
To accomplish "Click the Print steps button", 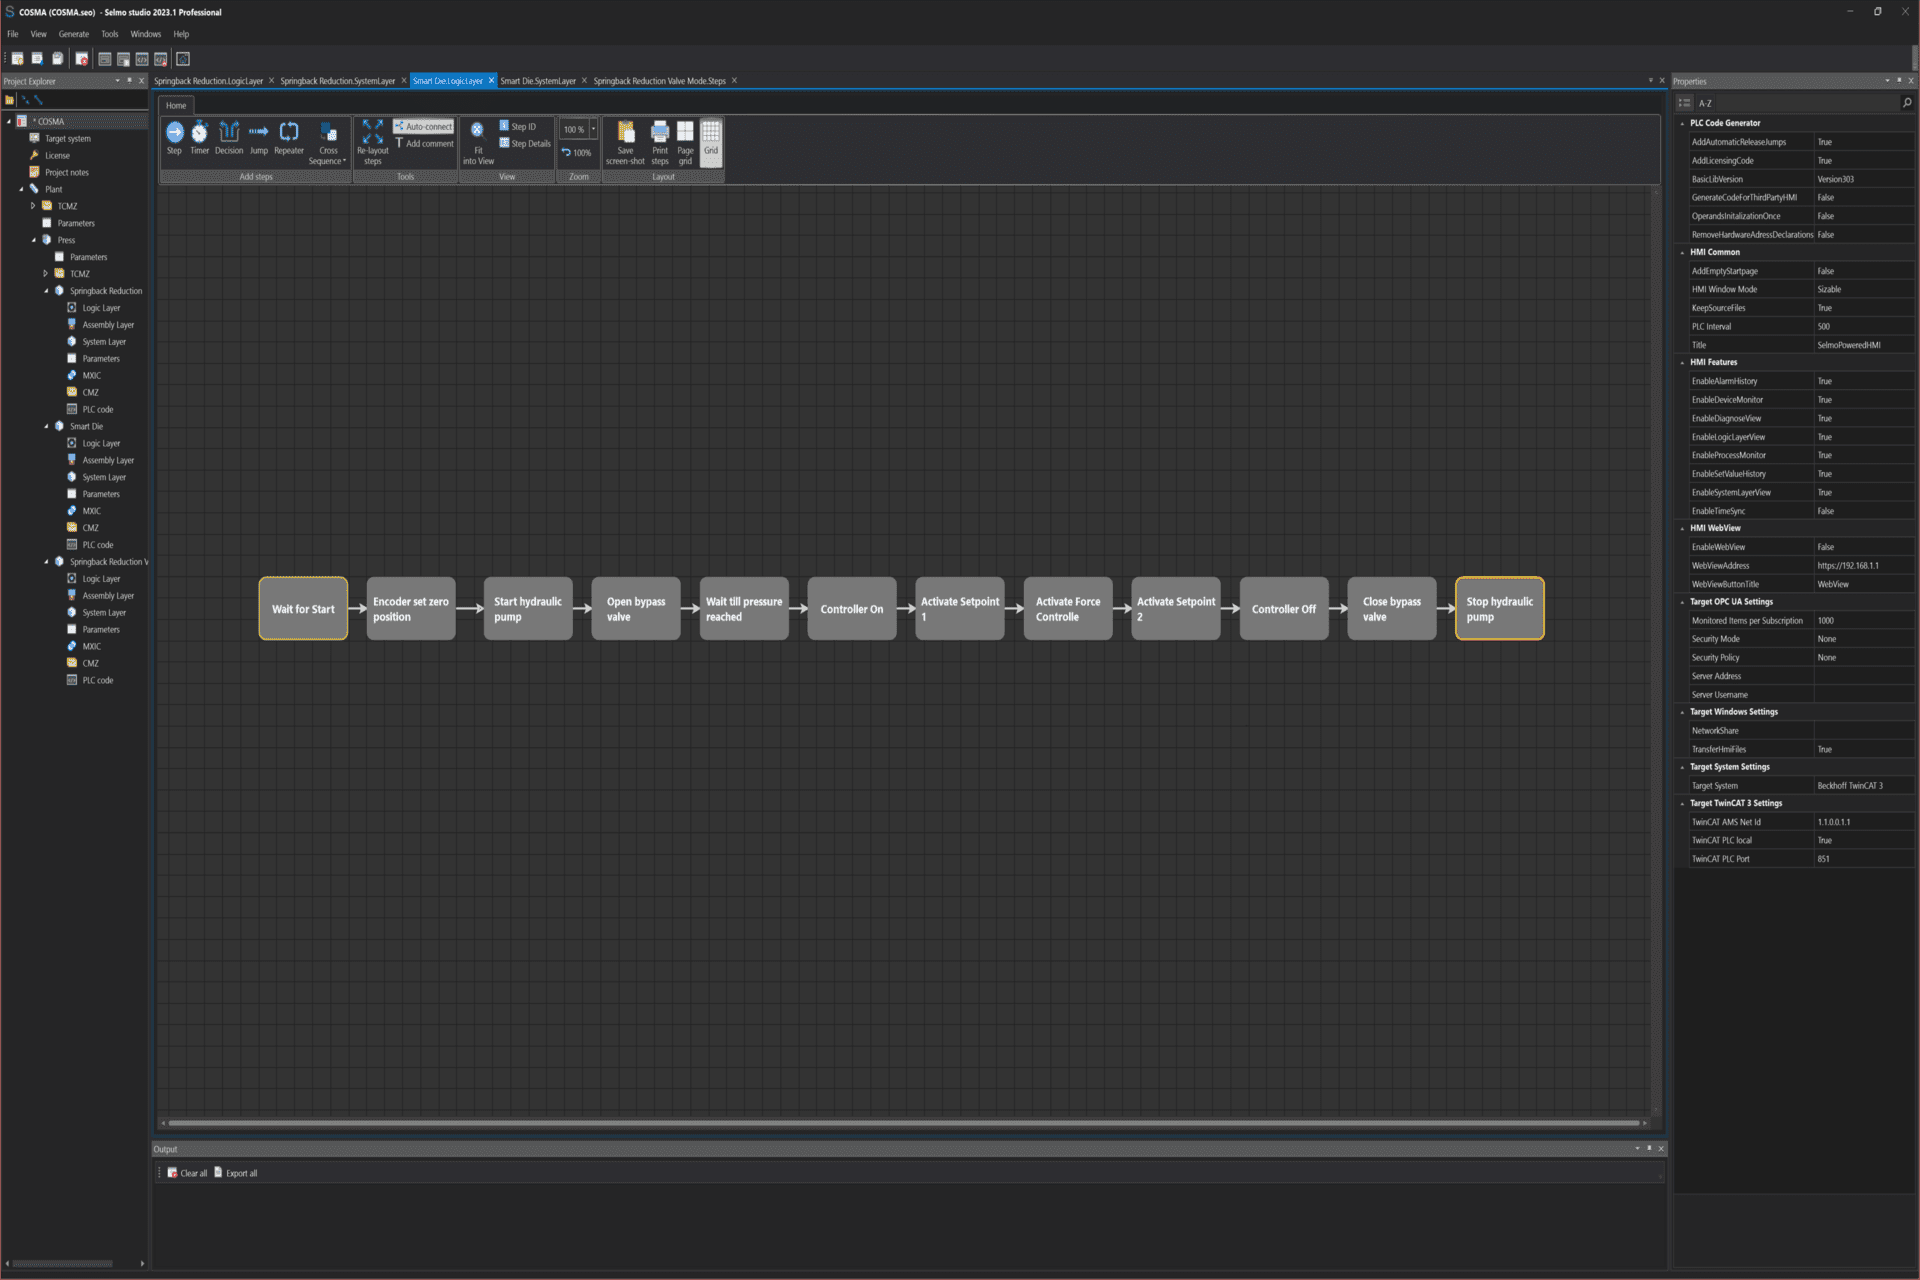I will [x=659, y=141].
